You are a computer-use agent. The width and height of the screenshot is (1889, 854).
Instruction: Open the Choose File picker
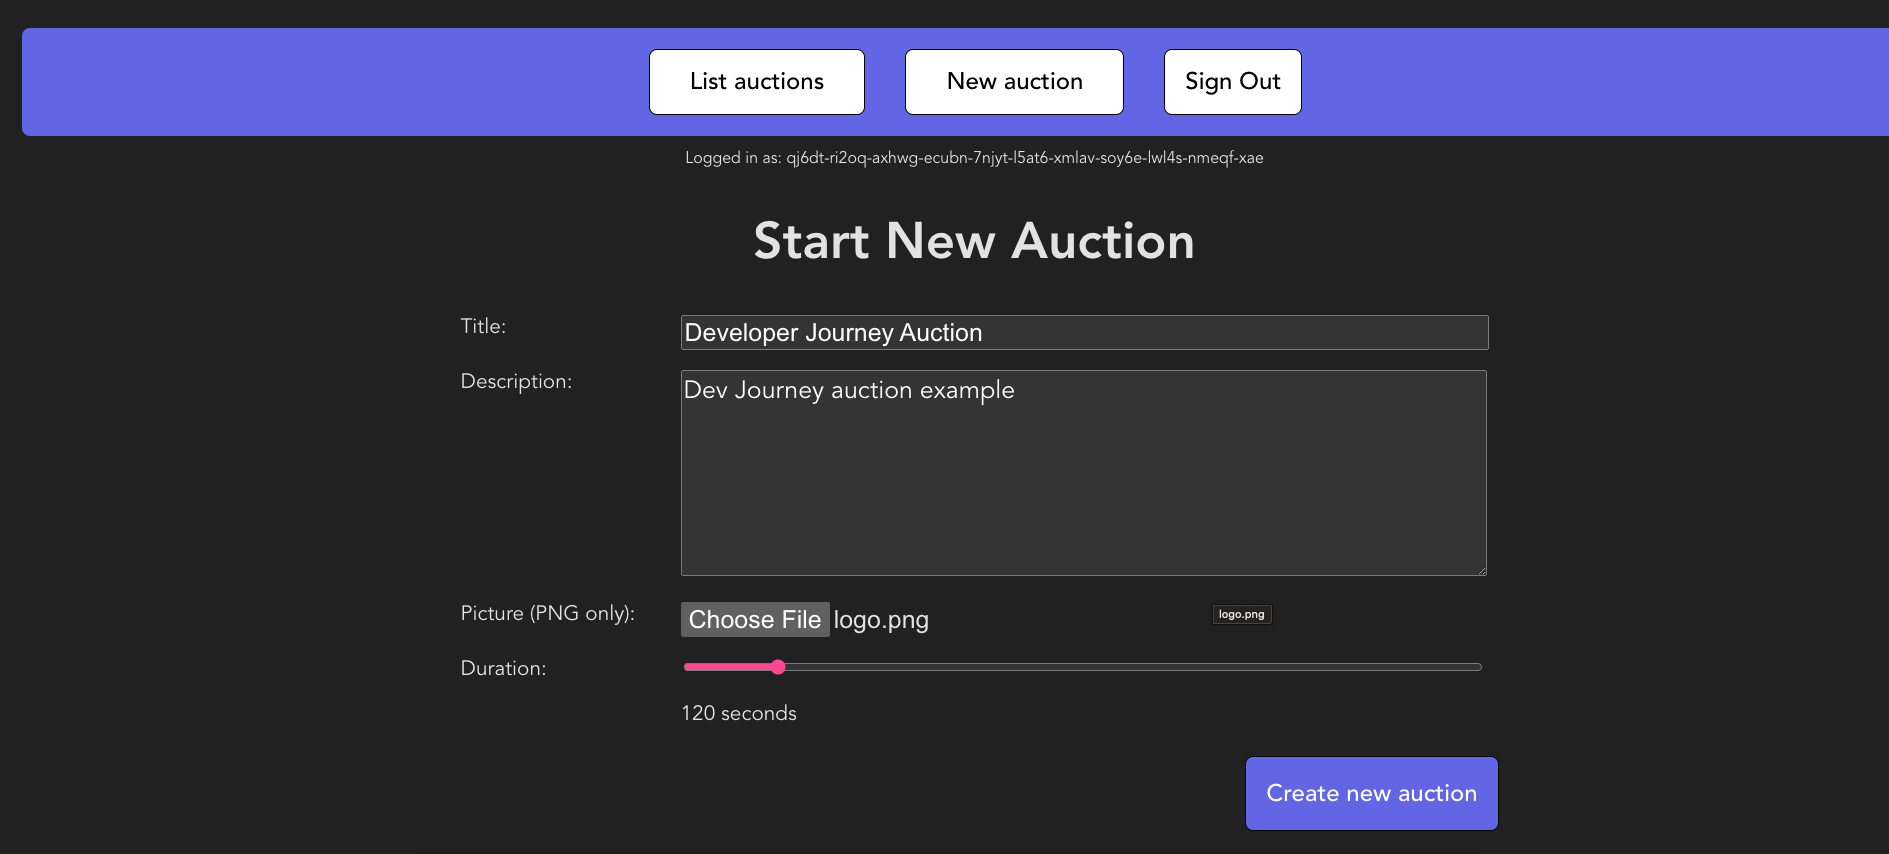(x=755, y=620)
